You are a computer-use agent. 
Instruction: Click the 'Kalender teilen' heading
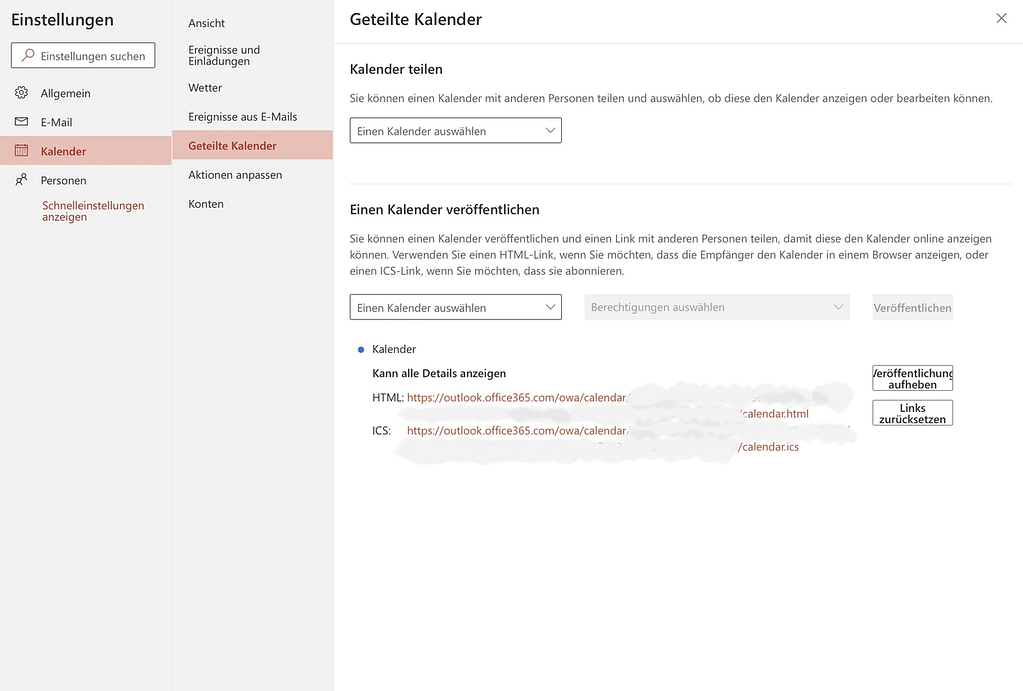[x=396, y=69]
